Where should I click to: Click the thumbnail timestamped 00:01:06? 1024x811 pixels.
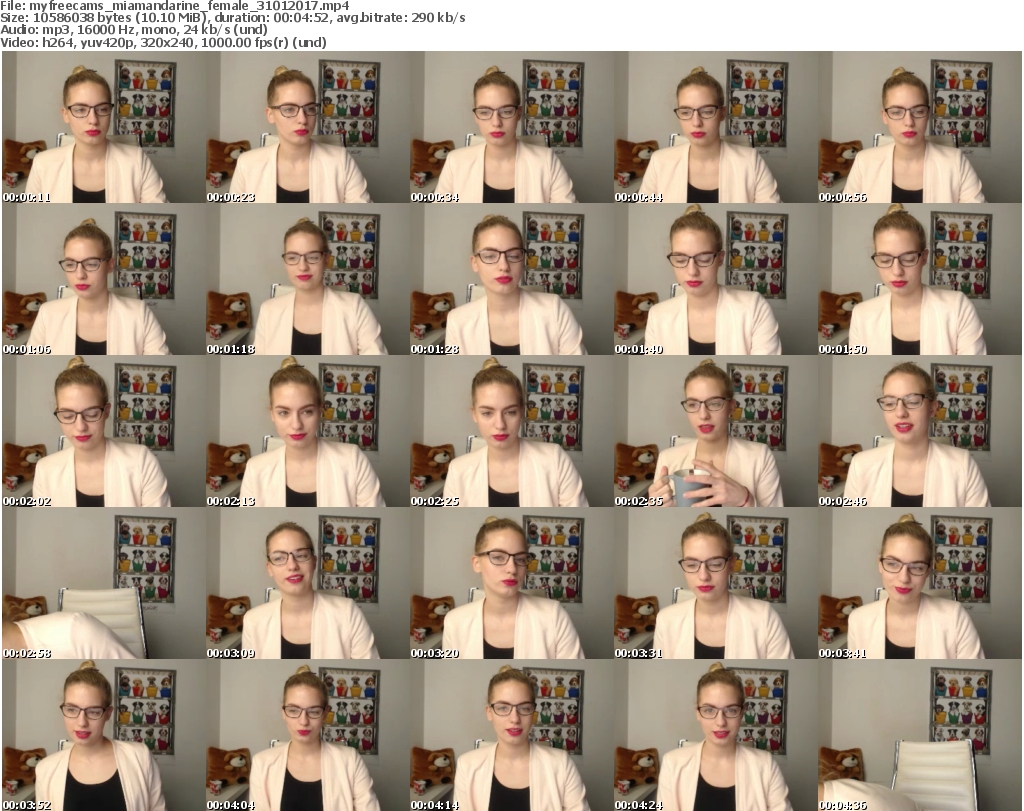click(103, 281)
